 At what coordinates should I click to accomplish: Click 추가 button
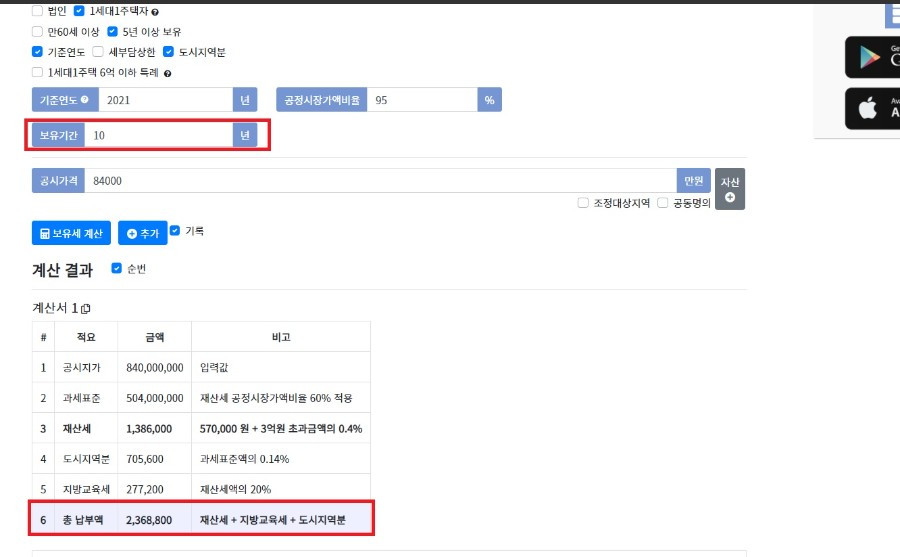143,233
